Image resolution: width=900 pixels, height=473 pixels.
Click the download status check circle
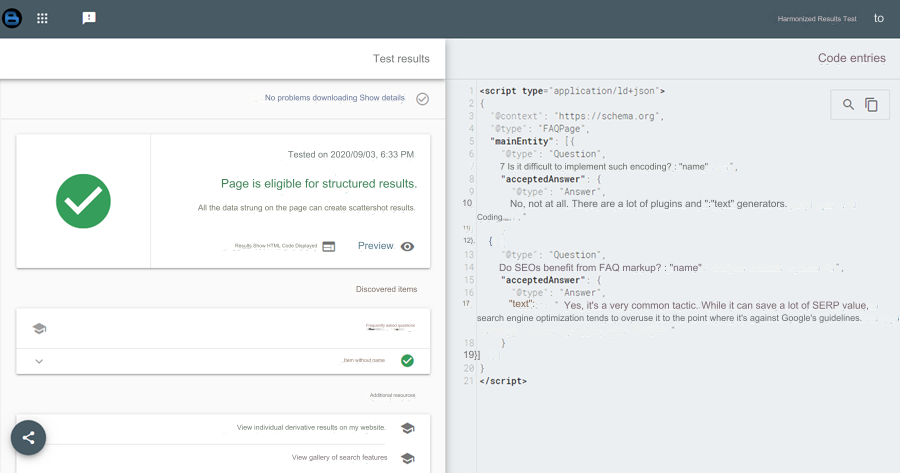422,98
